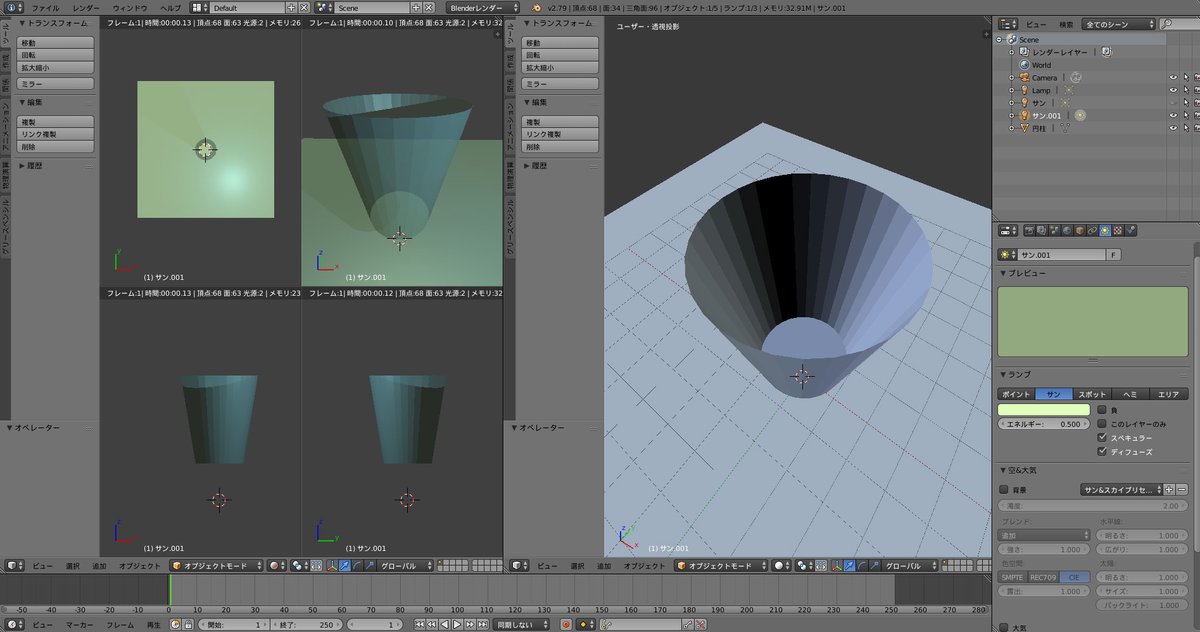Click the lamp color swatch

pyautogui.click(x=1043, y=410)
